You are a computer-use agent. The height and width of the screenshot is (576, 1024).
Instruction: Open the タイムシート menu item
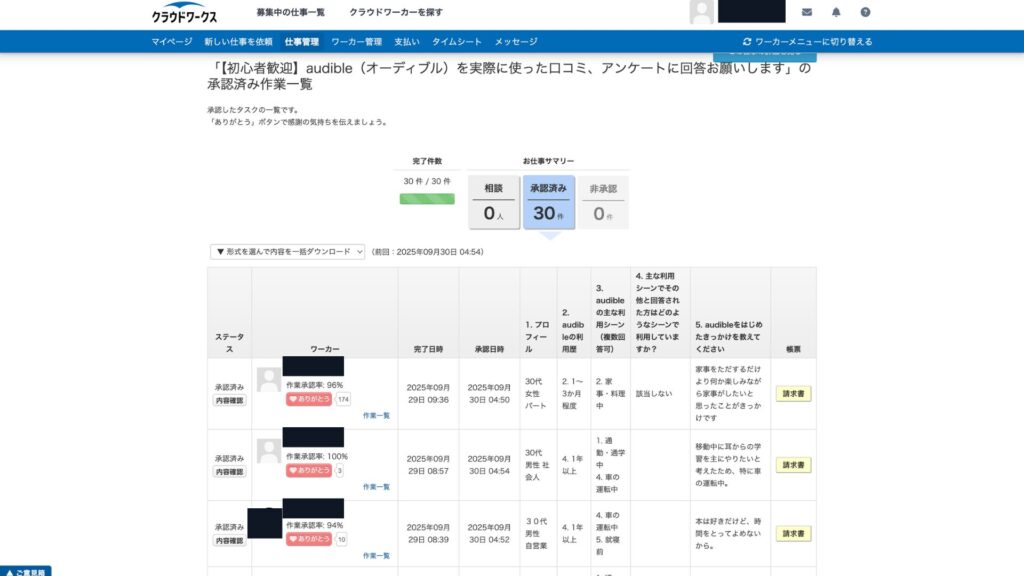457,42
